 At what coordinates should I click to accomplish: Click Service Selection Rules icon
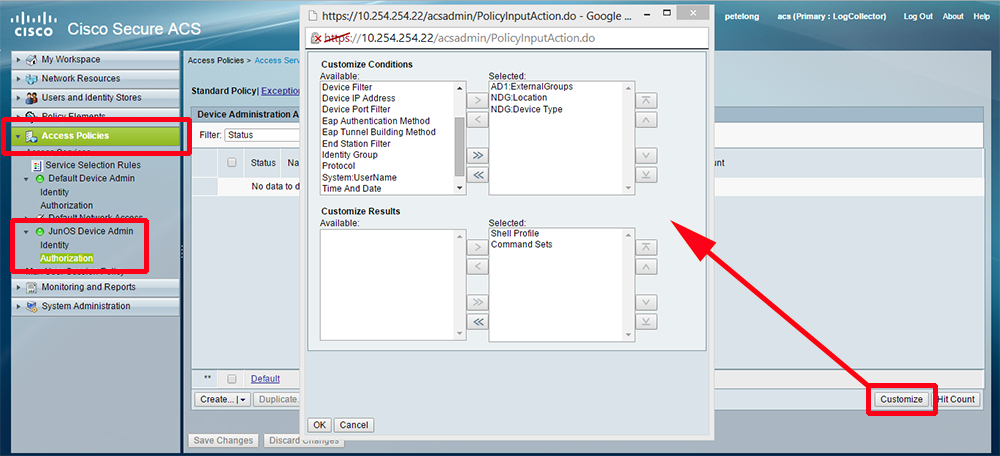pyautogui.click(x=37, y=165)
